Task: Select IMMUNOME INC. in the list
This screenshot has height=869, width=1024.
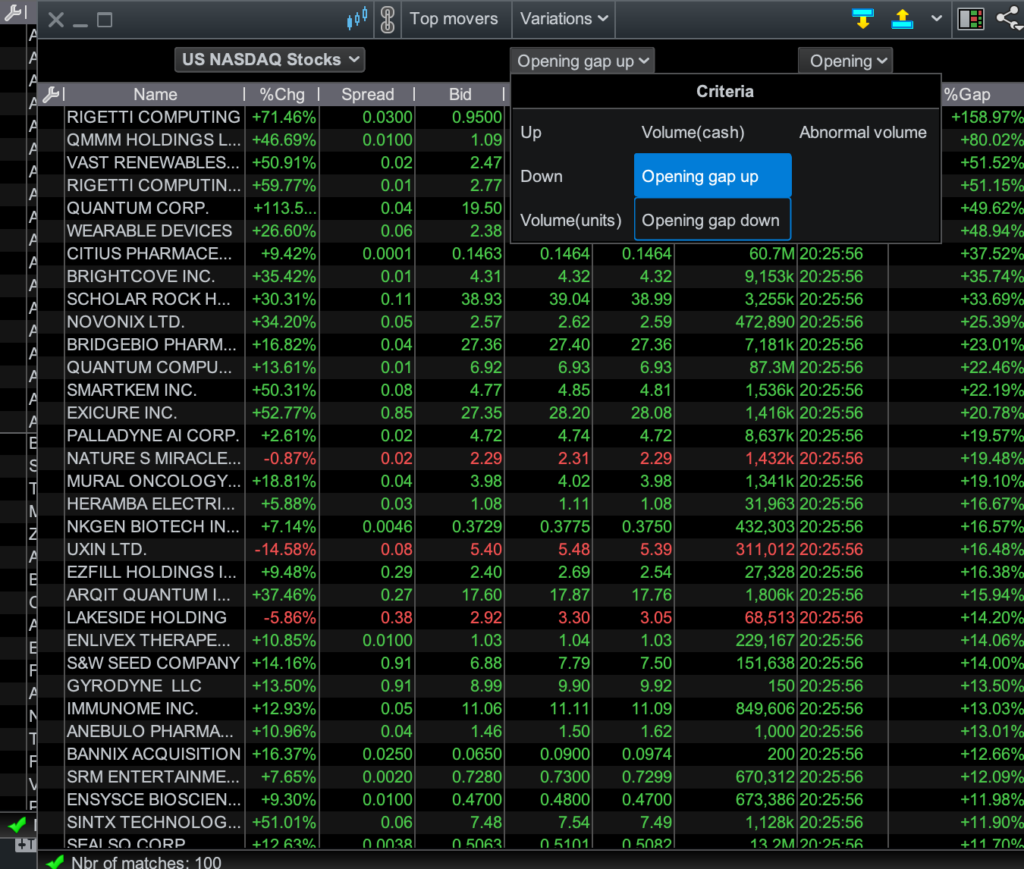Action: [x=133, y=710]
